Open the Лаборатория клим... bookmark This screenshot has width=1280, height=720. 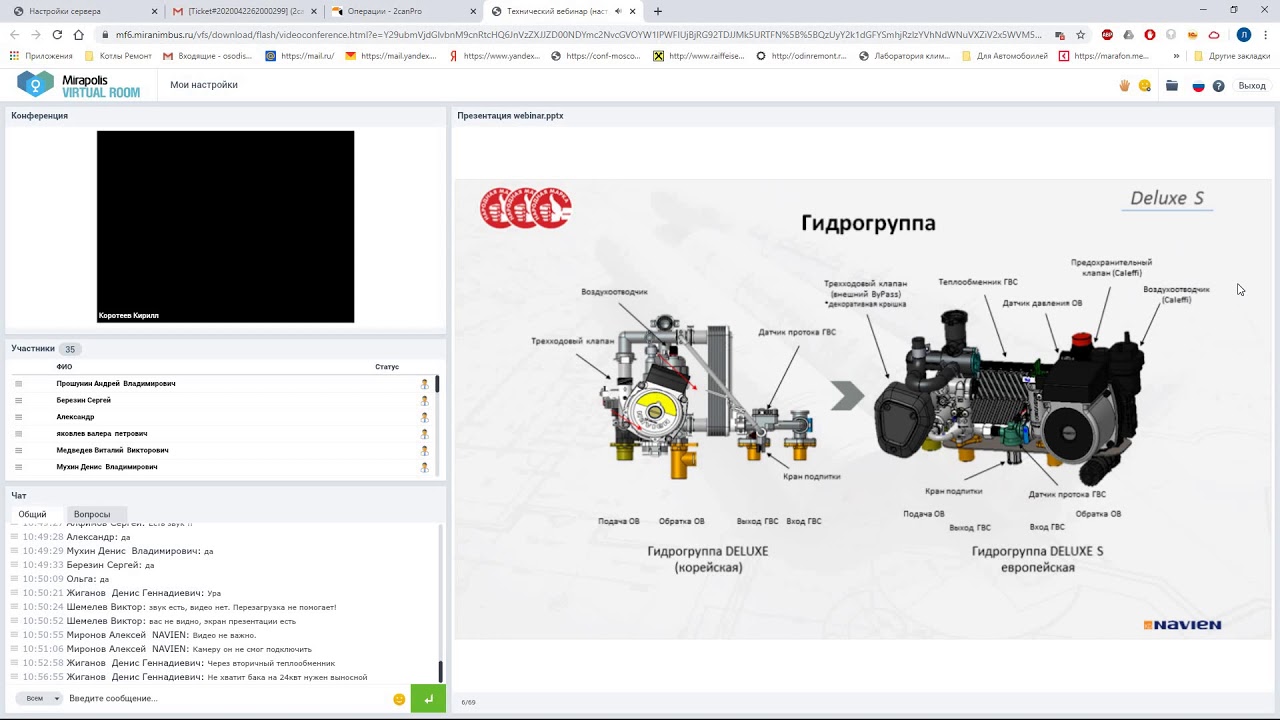pyautogui.click(x=904, y=56)
